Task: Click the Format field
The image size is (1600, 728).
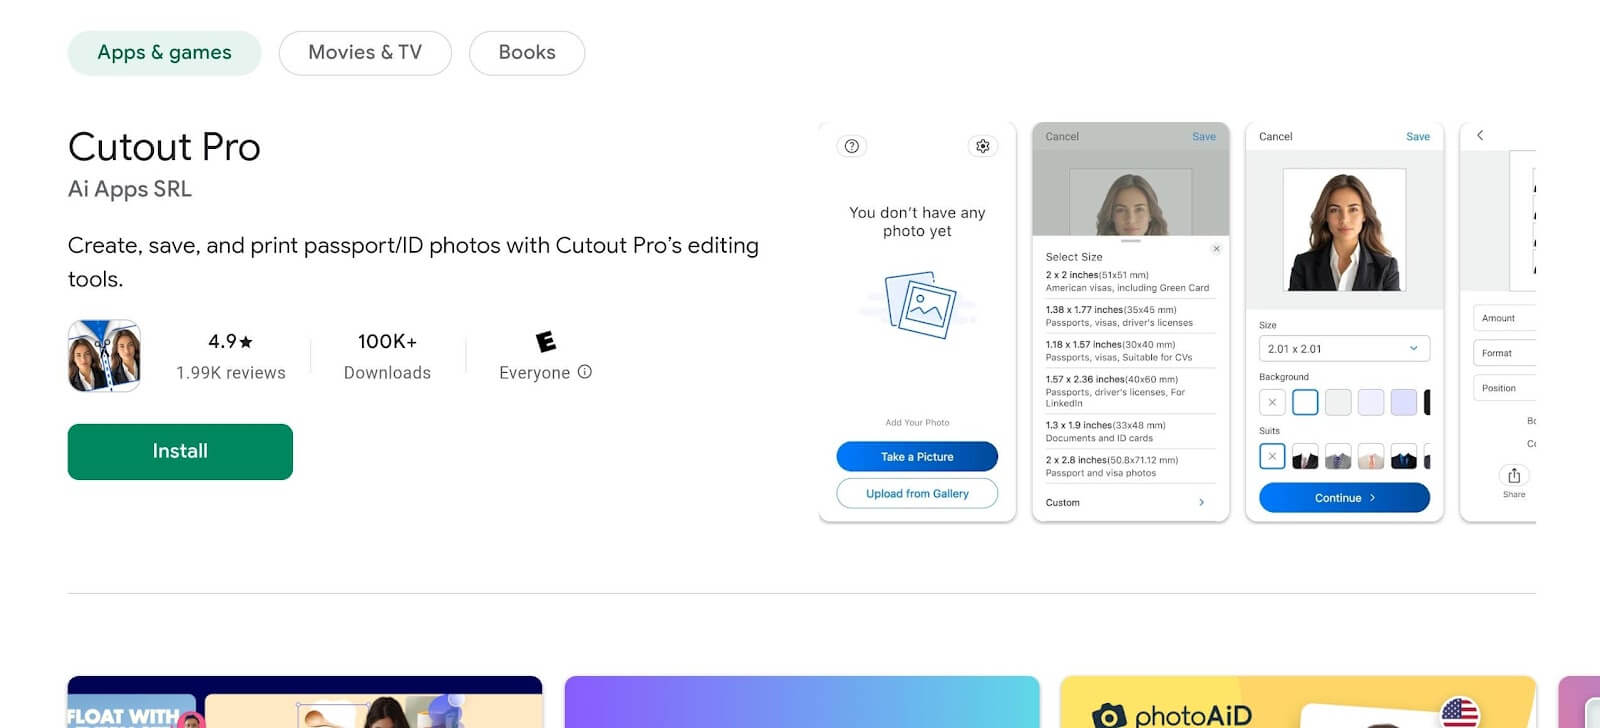Action: (x=1504, y=353)
